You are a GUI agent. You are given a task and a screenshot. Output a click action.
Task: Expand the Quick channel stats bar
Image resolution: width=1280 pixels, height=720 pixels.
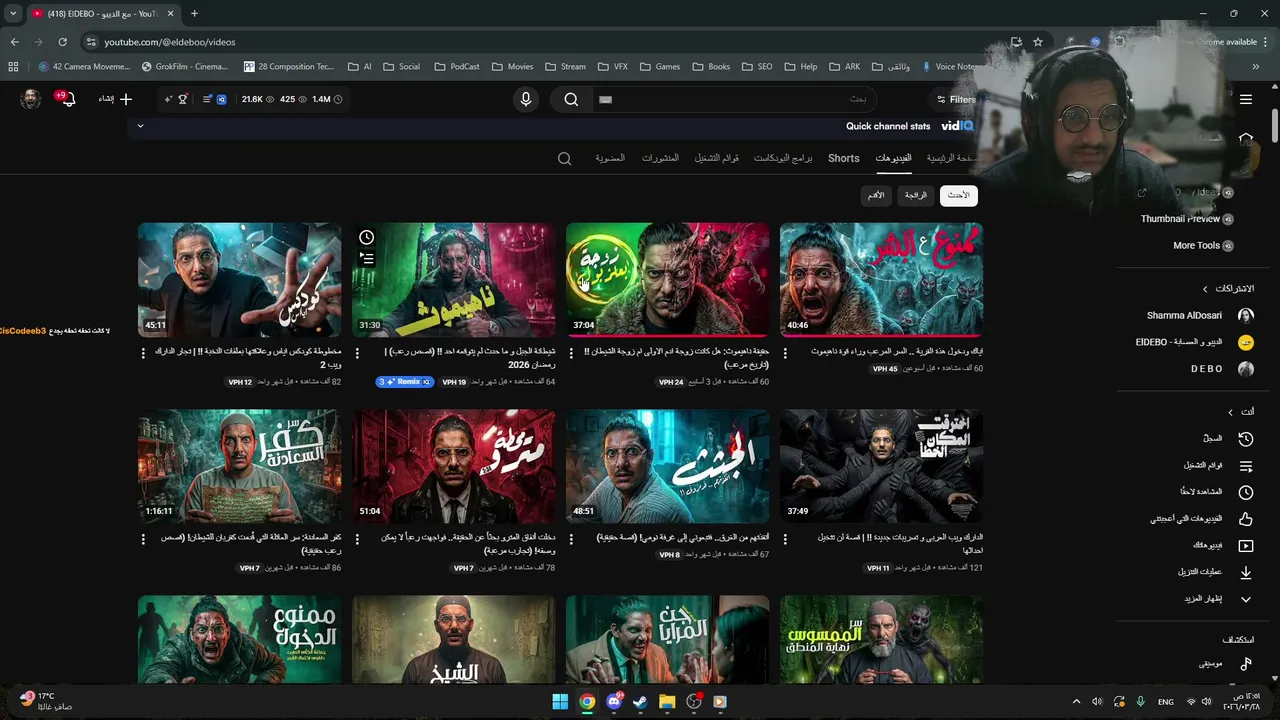[140, 126]
